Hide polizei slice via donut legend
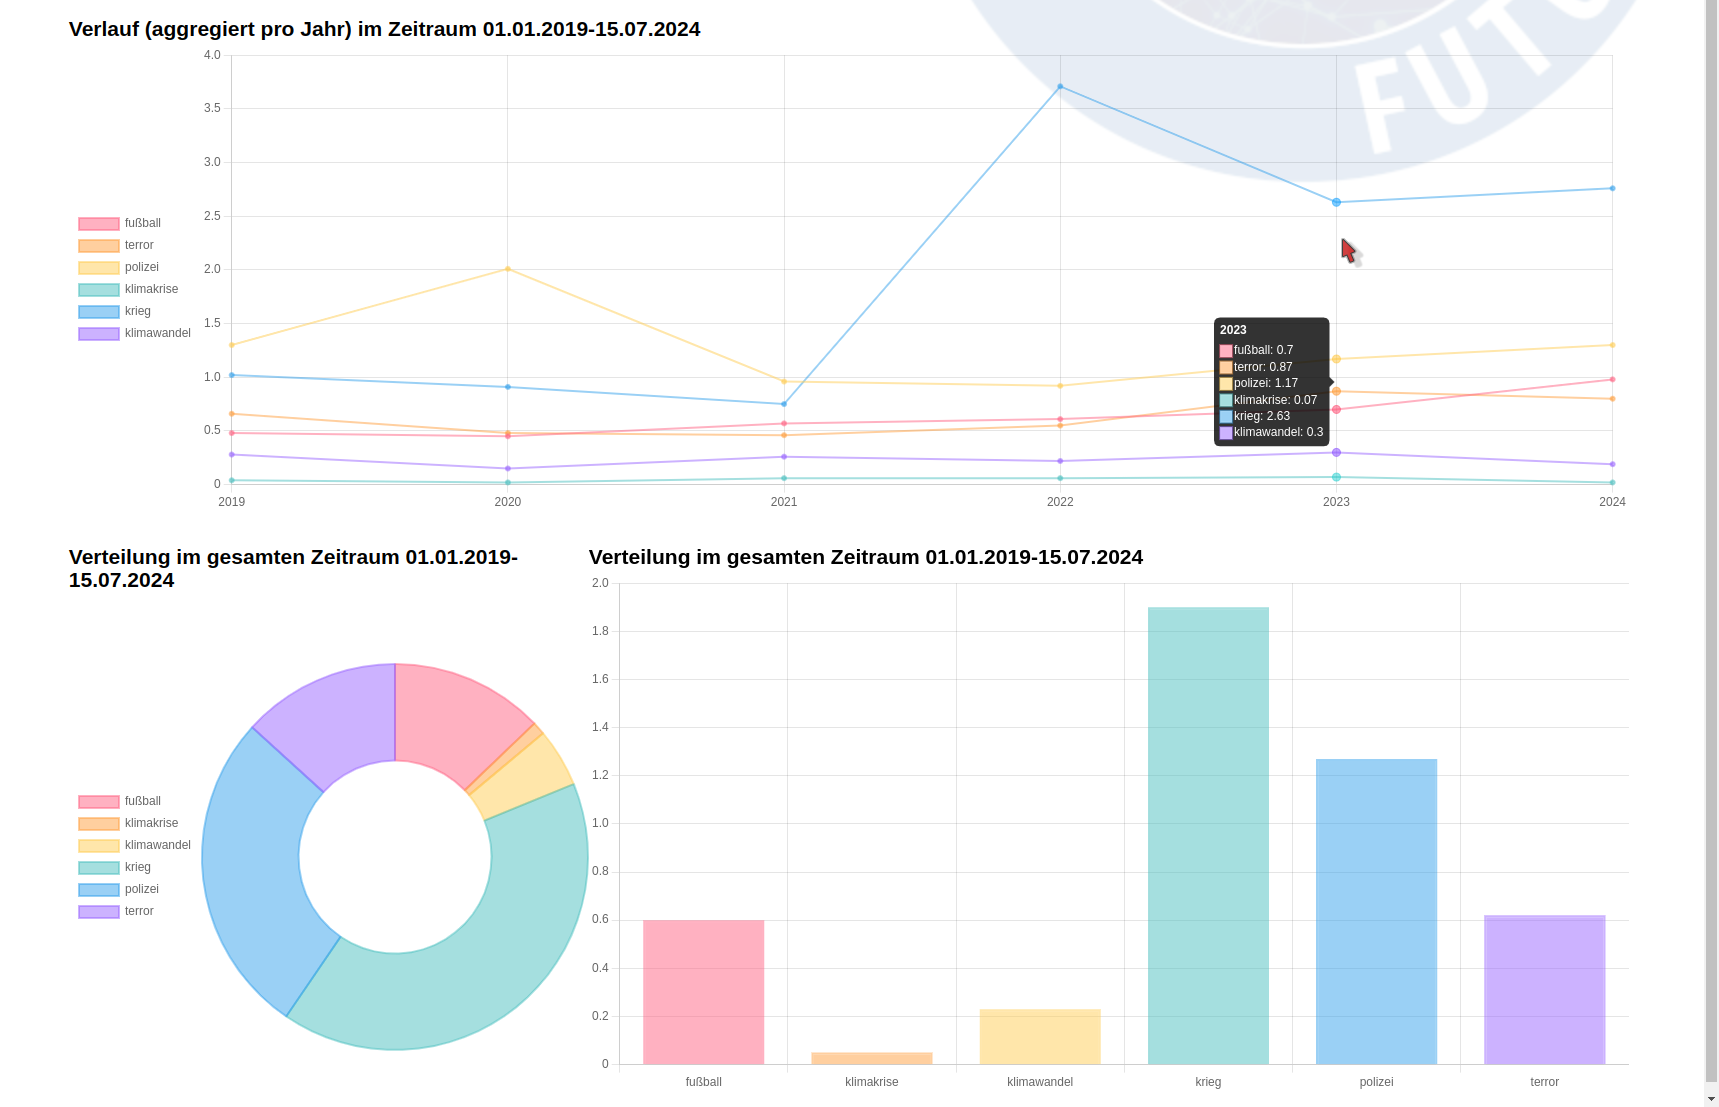The height and width of the screenshot is (1107, 1719). pos(119,889)
